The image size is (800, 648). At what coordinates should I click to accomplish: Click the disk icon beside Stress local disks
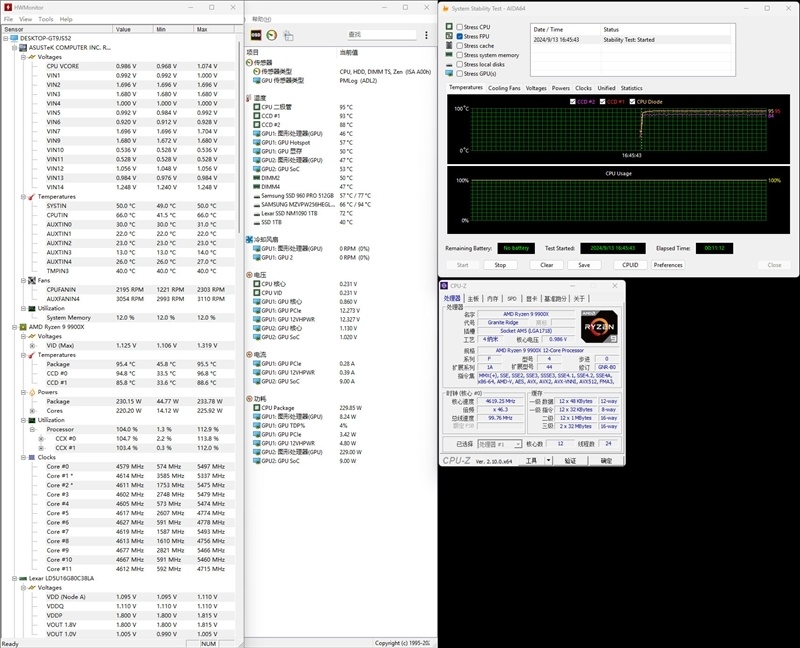coord(449,64)
